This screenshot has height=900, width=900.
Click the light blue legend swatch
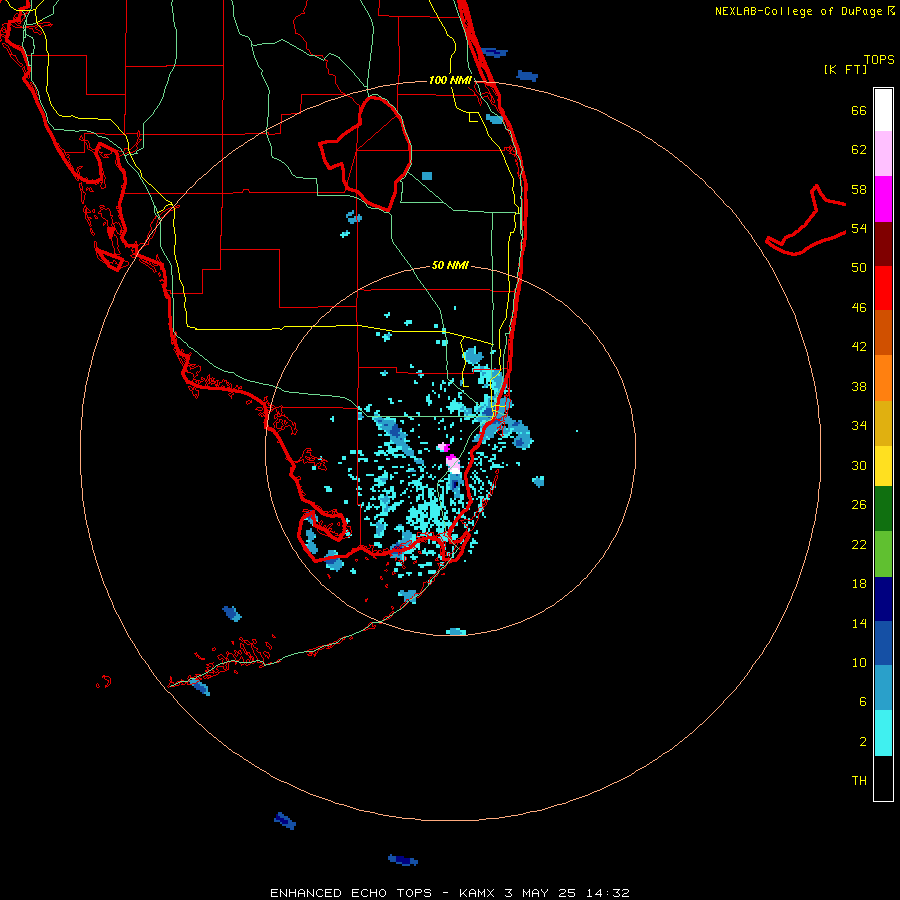click(883, 688)
